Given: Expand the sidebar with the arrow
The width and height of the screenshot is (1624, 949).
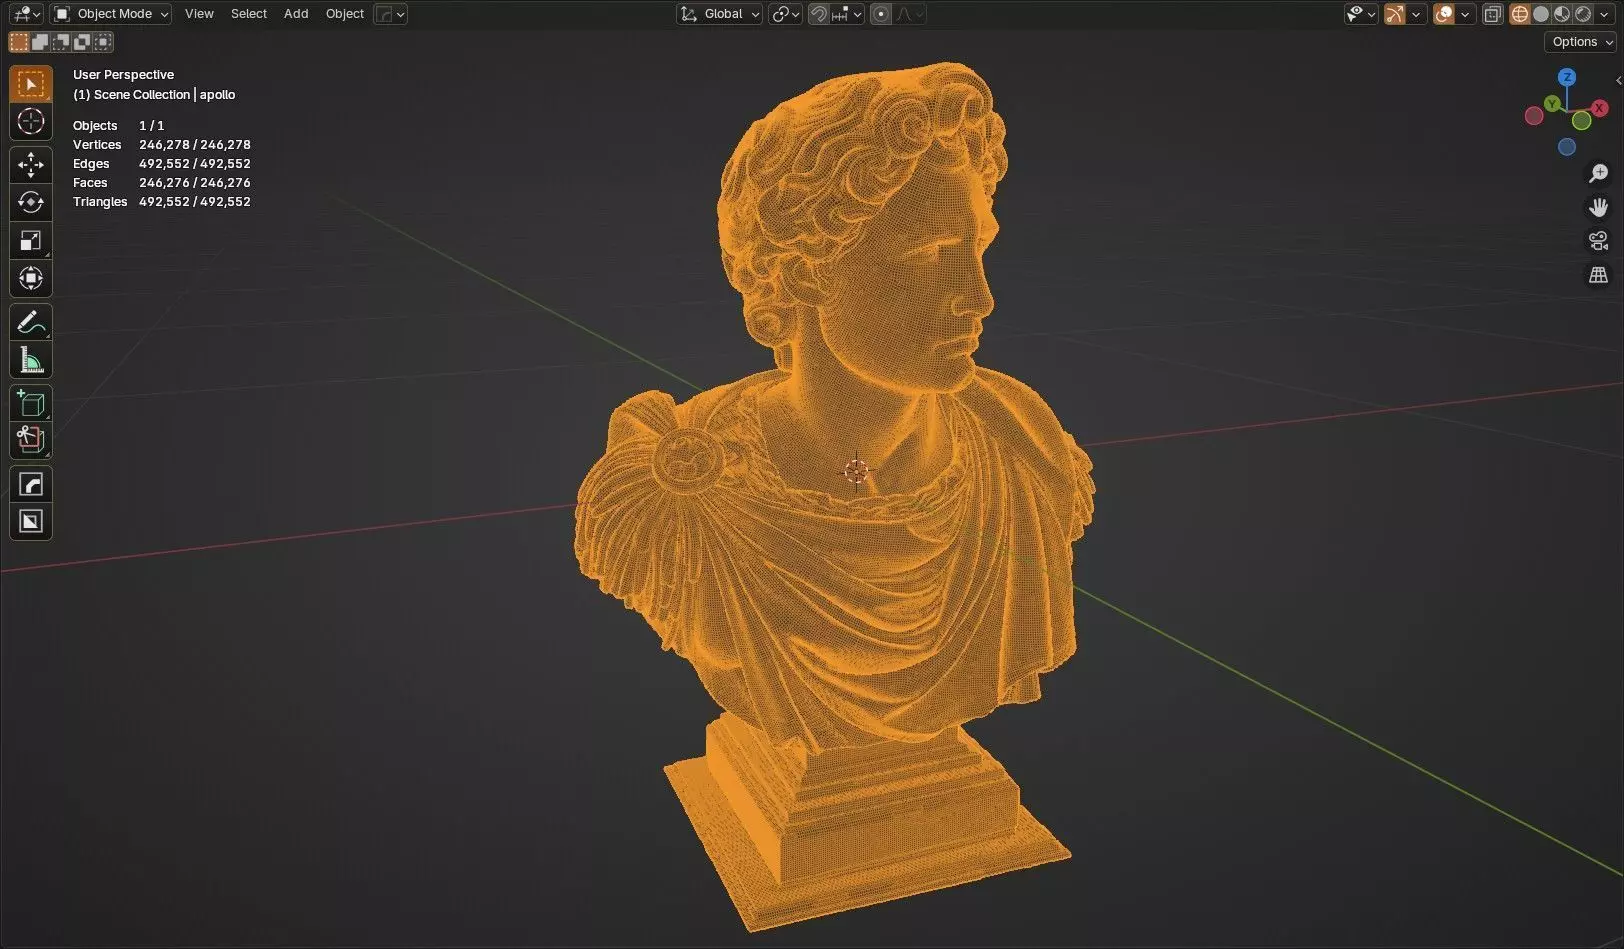Looking at the screenshot, I should tap(1618, 81).
